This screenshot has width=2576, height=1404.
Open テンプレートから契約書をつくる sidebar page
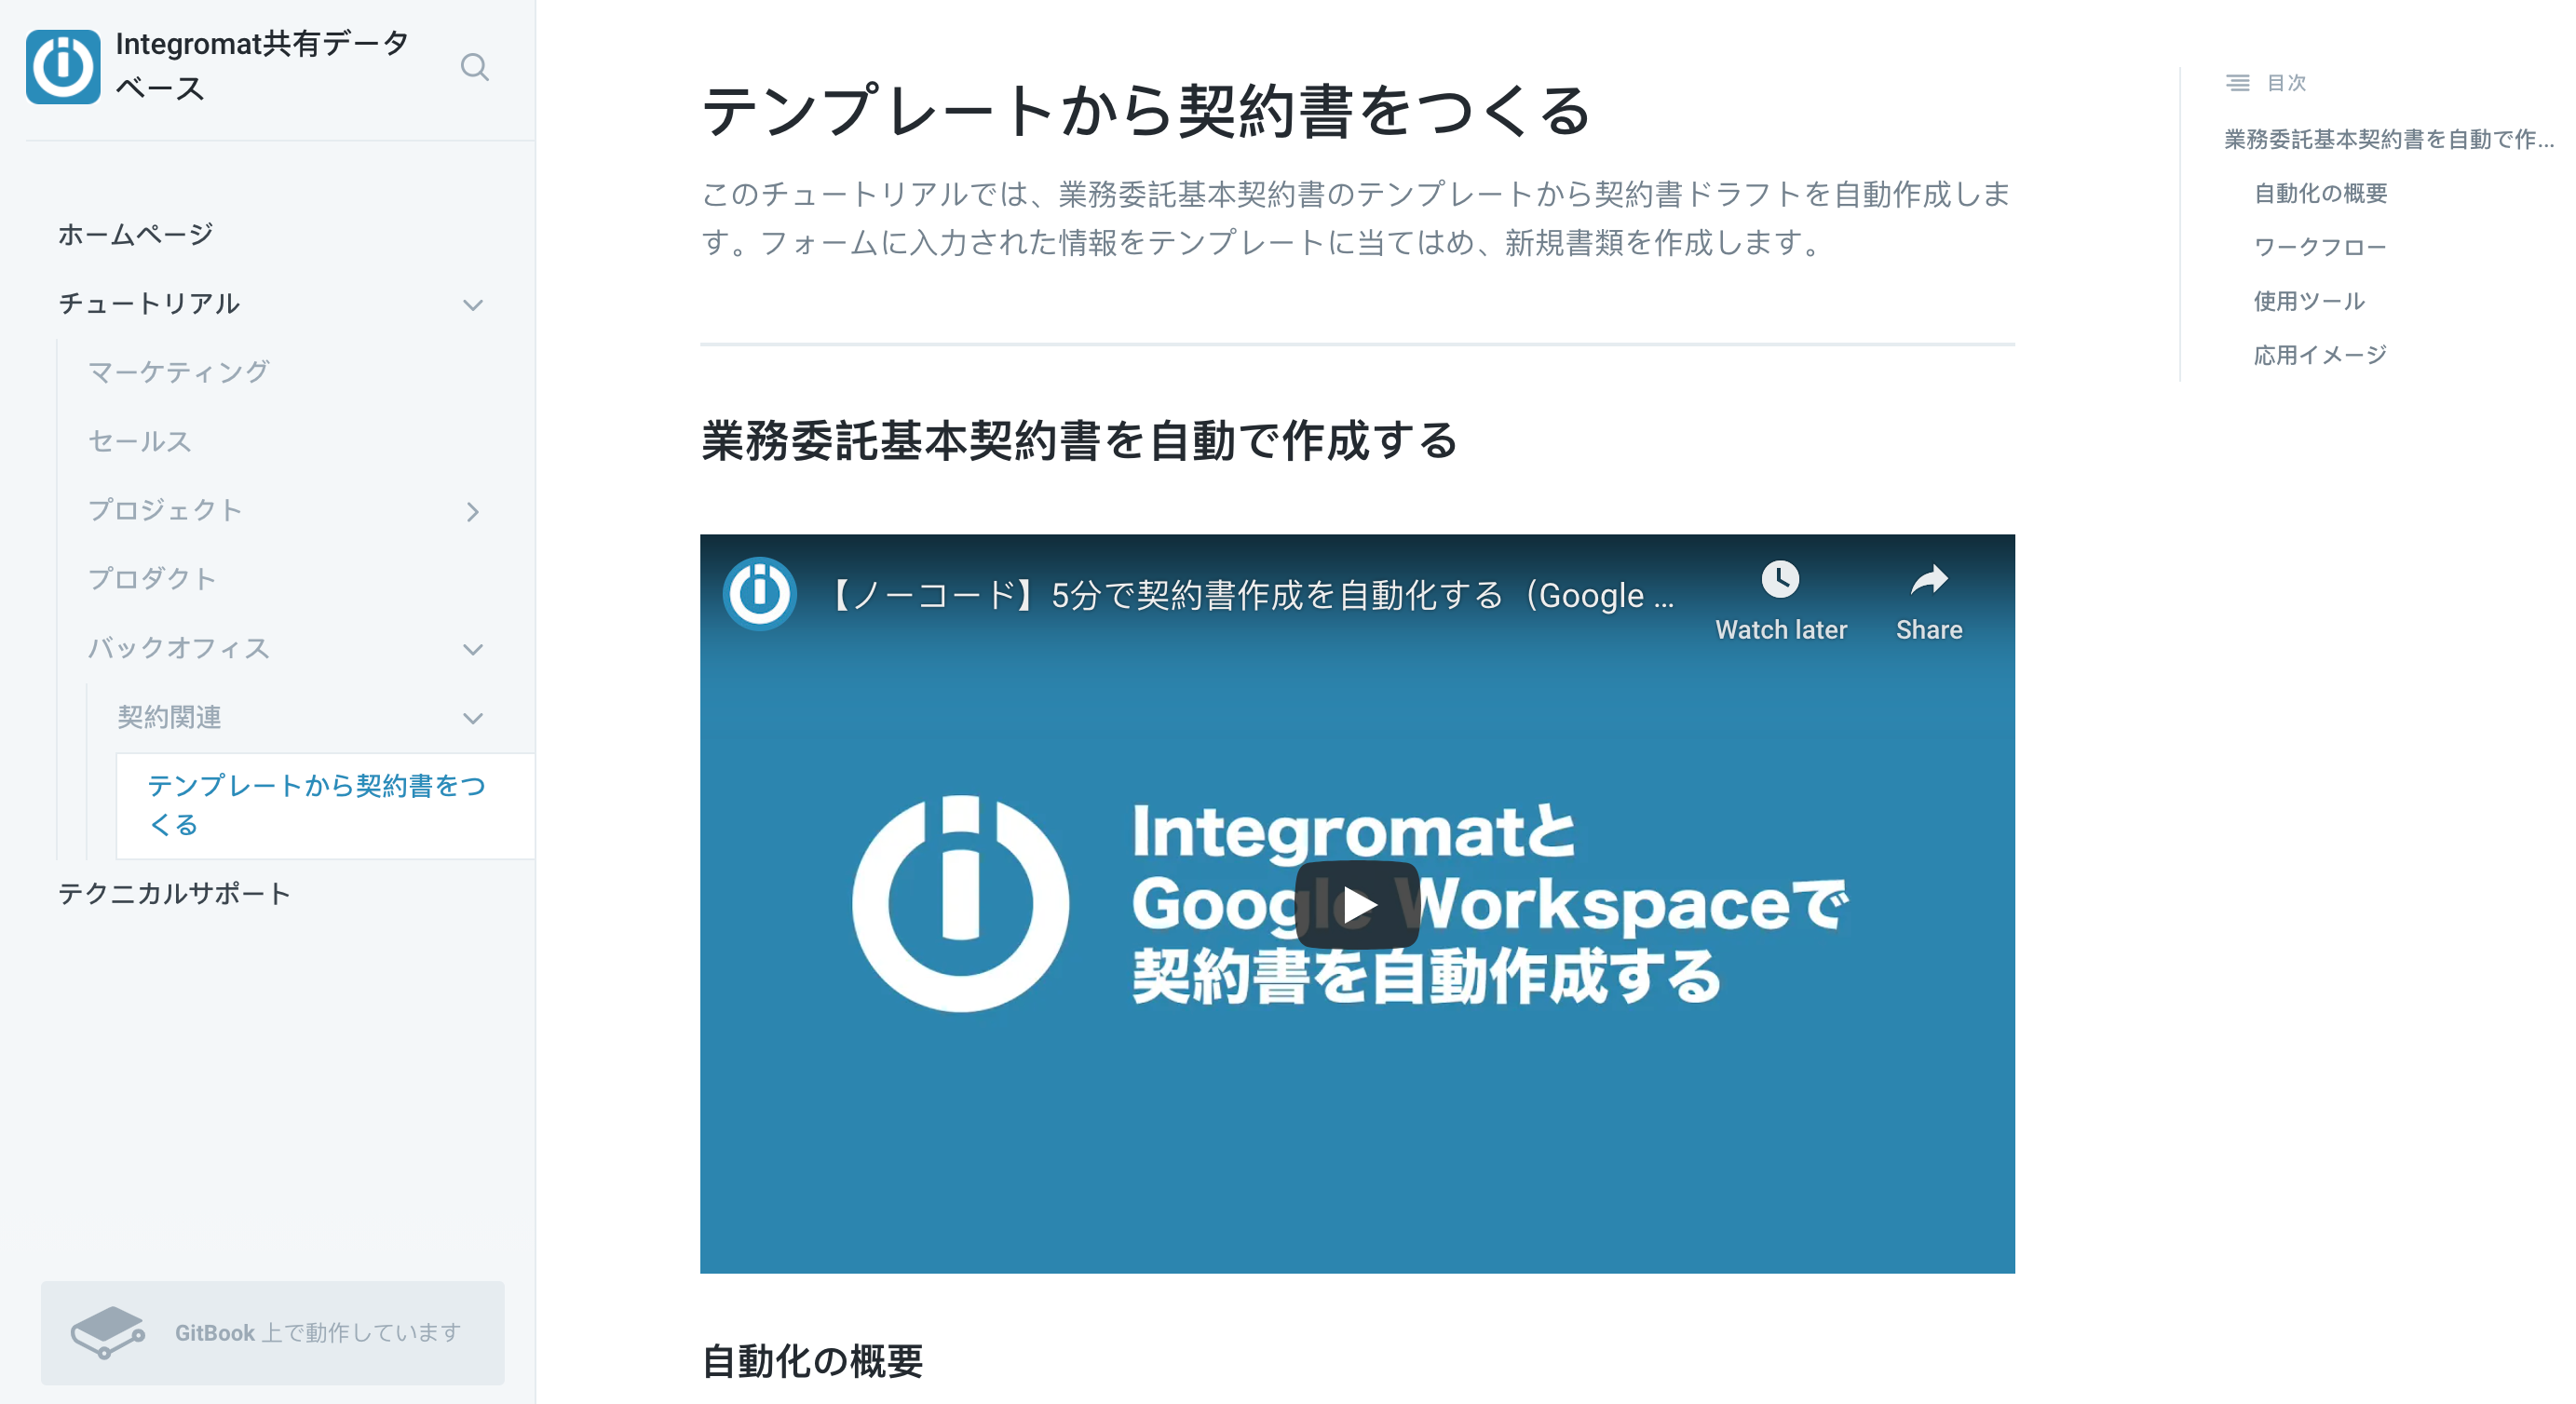pos(326,806)
